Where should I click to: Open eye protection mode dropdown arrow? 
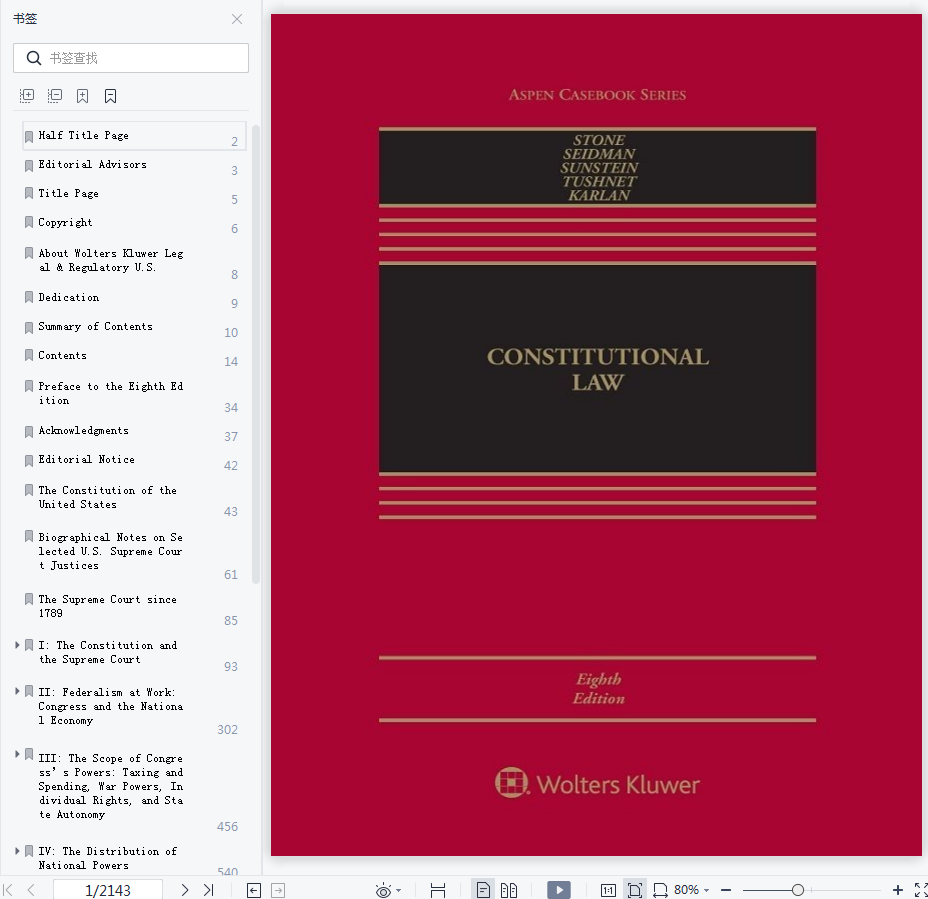click(x=398, y=890)
